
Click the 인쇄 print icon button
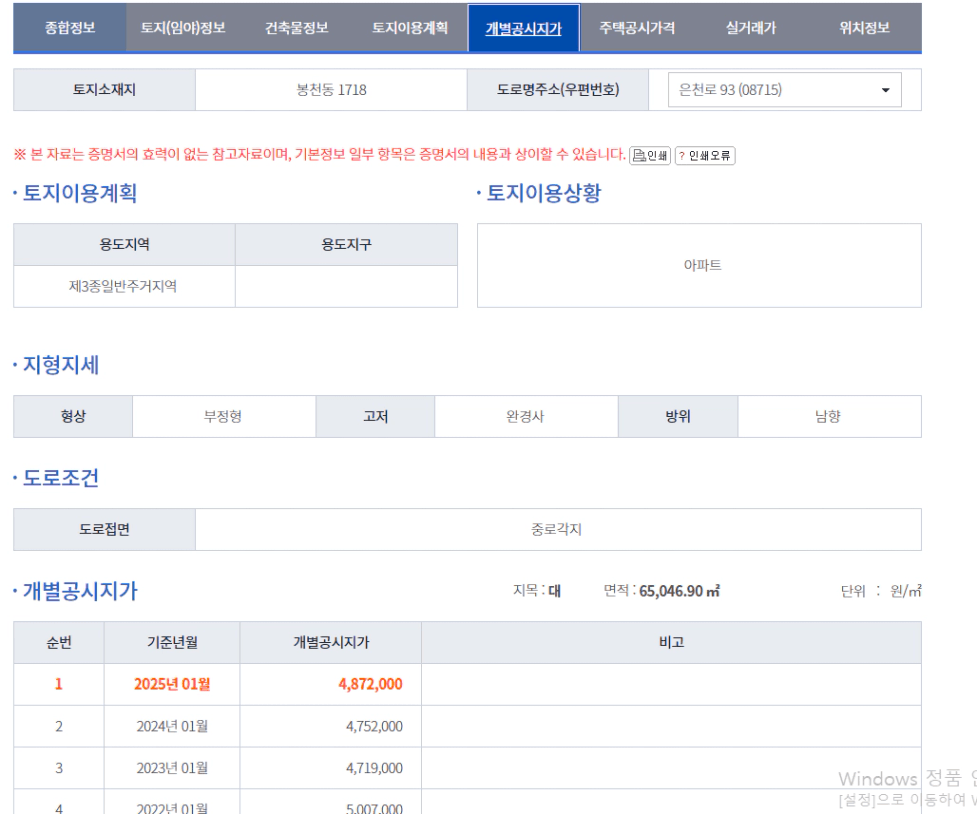click(x=650, y=155)
